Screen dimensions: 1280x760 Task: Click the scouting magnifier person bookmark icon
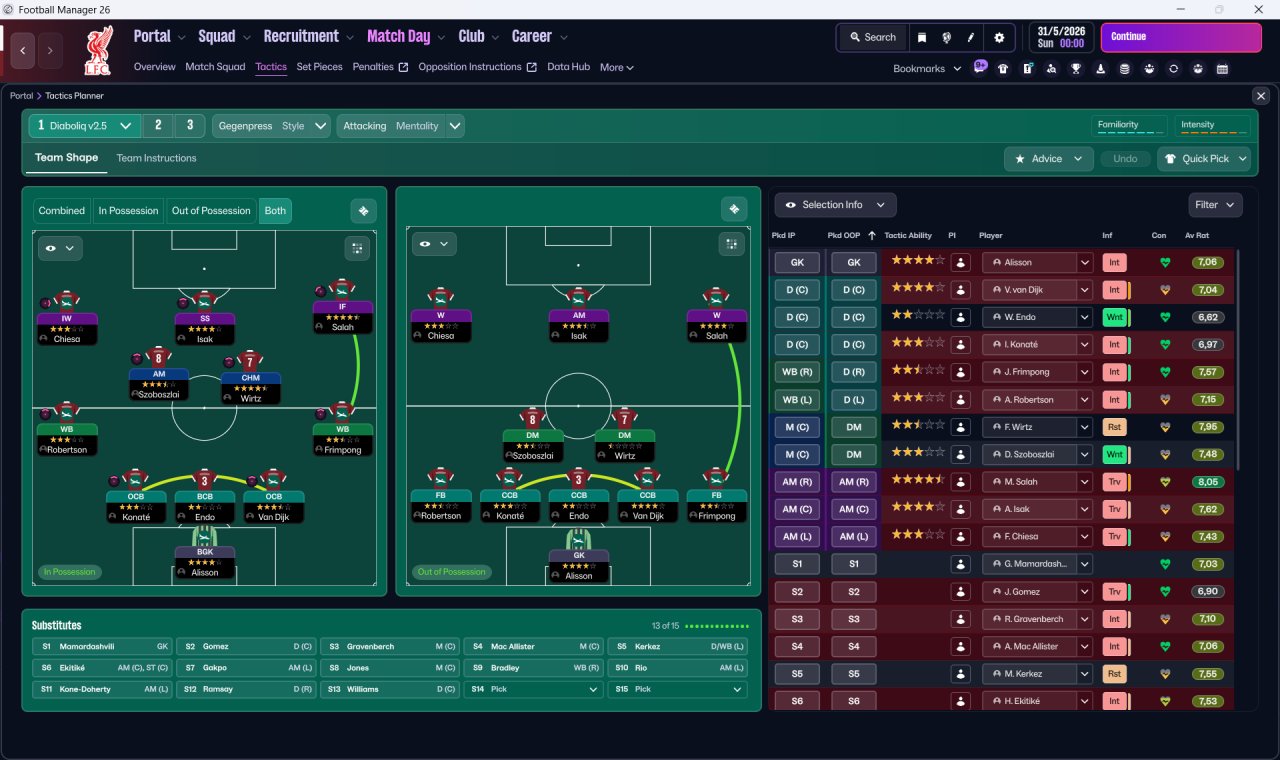pyautogui.click(x=1051, y=69)
